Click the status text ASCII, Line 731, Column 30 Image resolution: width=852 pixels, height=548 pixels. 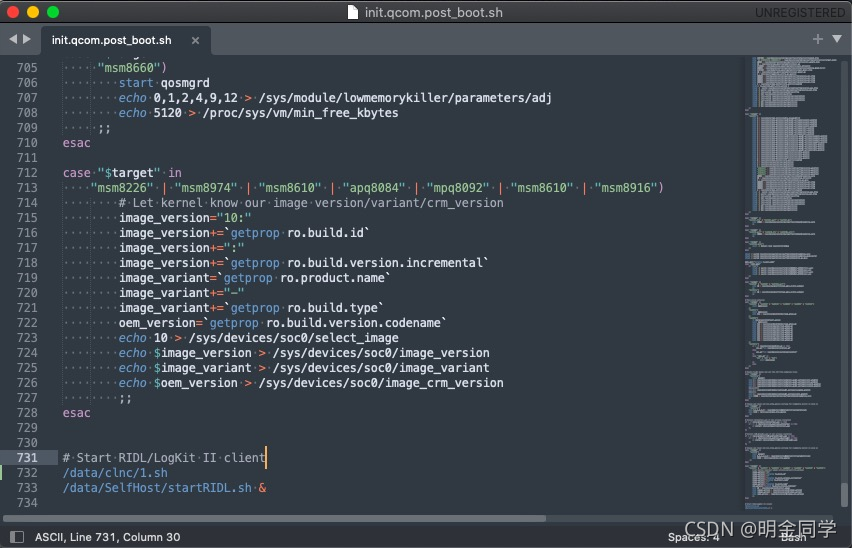(108, 537)
